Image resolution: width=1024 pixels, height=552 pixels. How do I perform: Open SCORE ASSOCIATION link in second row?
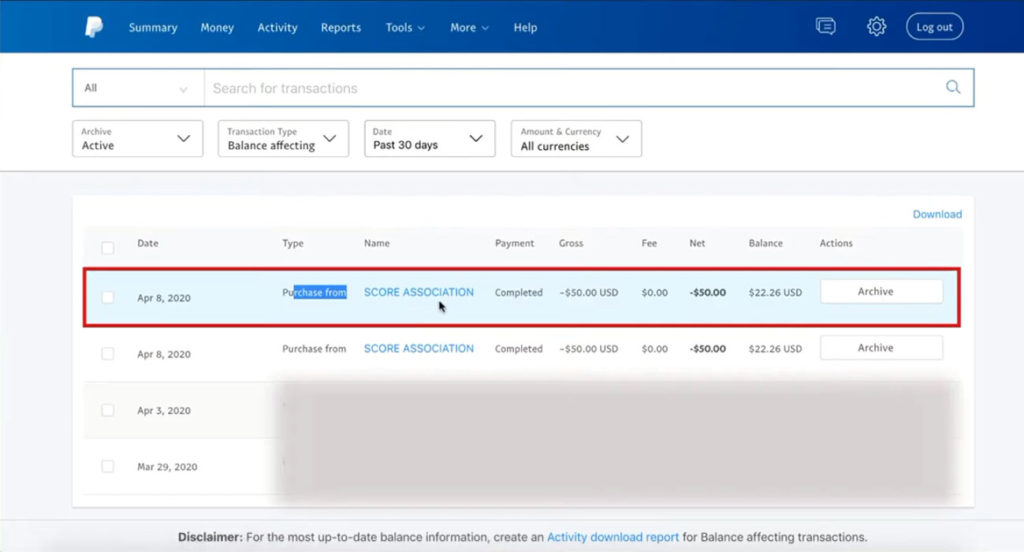(x=419, y=348)
